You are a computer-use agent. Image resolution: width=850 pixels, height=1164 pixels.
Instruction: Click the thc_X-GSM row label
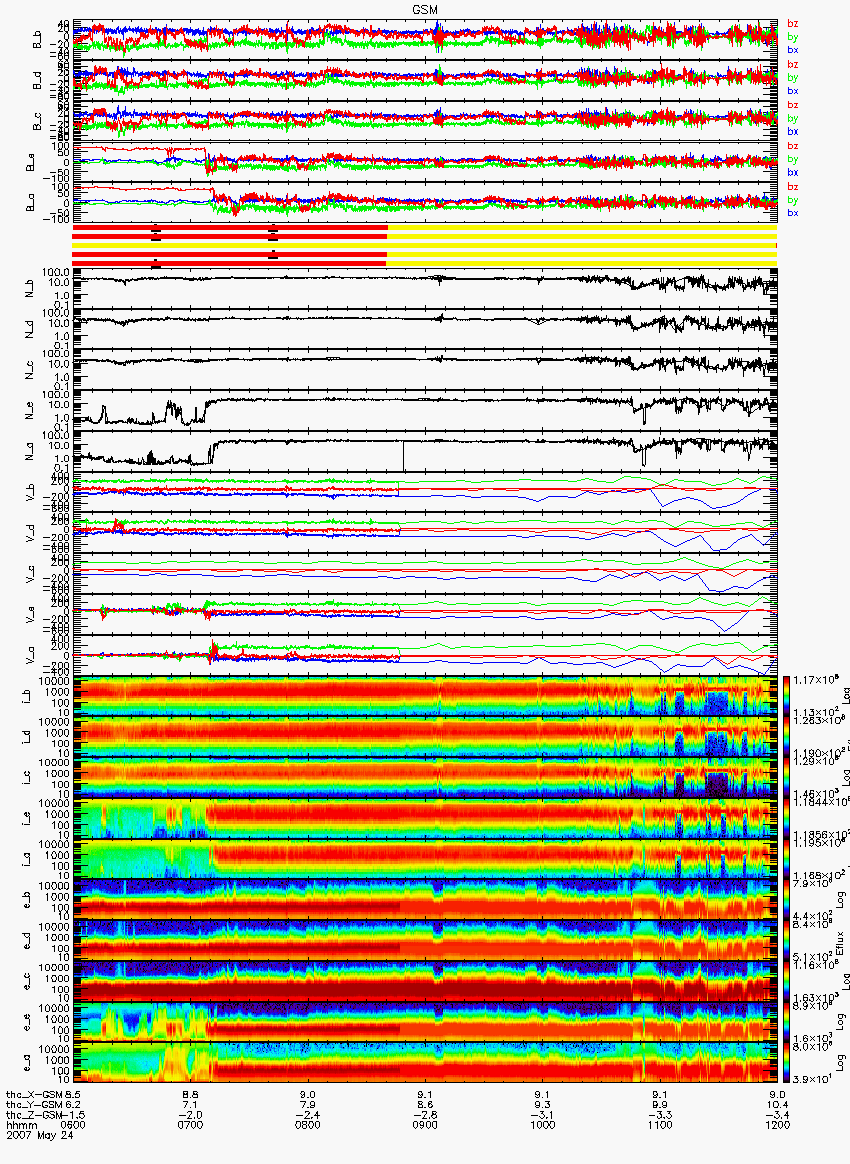click(35, 1095)
